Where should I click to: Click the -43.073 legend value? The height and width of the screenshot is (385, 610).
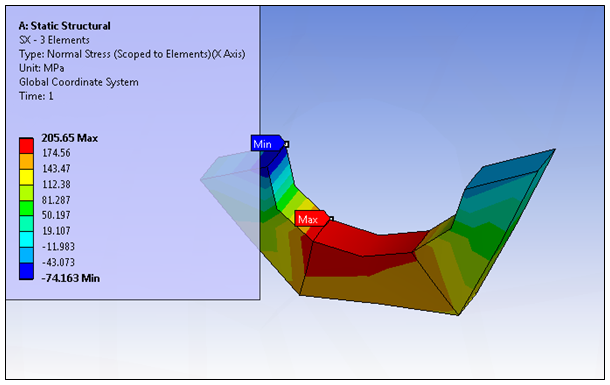(58, 262)
